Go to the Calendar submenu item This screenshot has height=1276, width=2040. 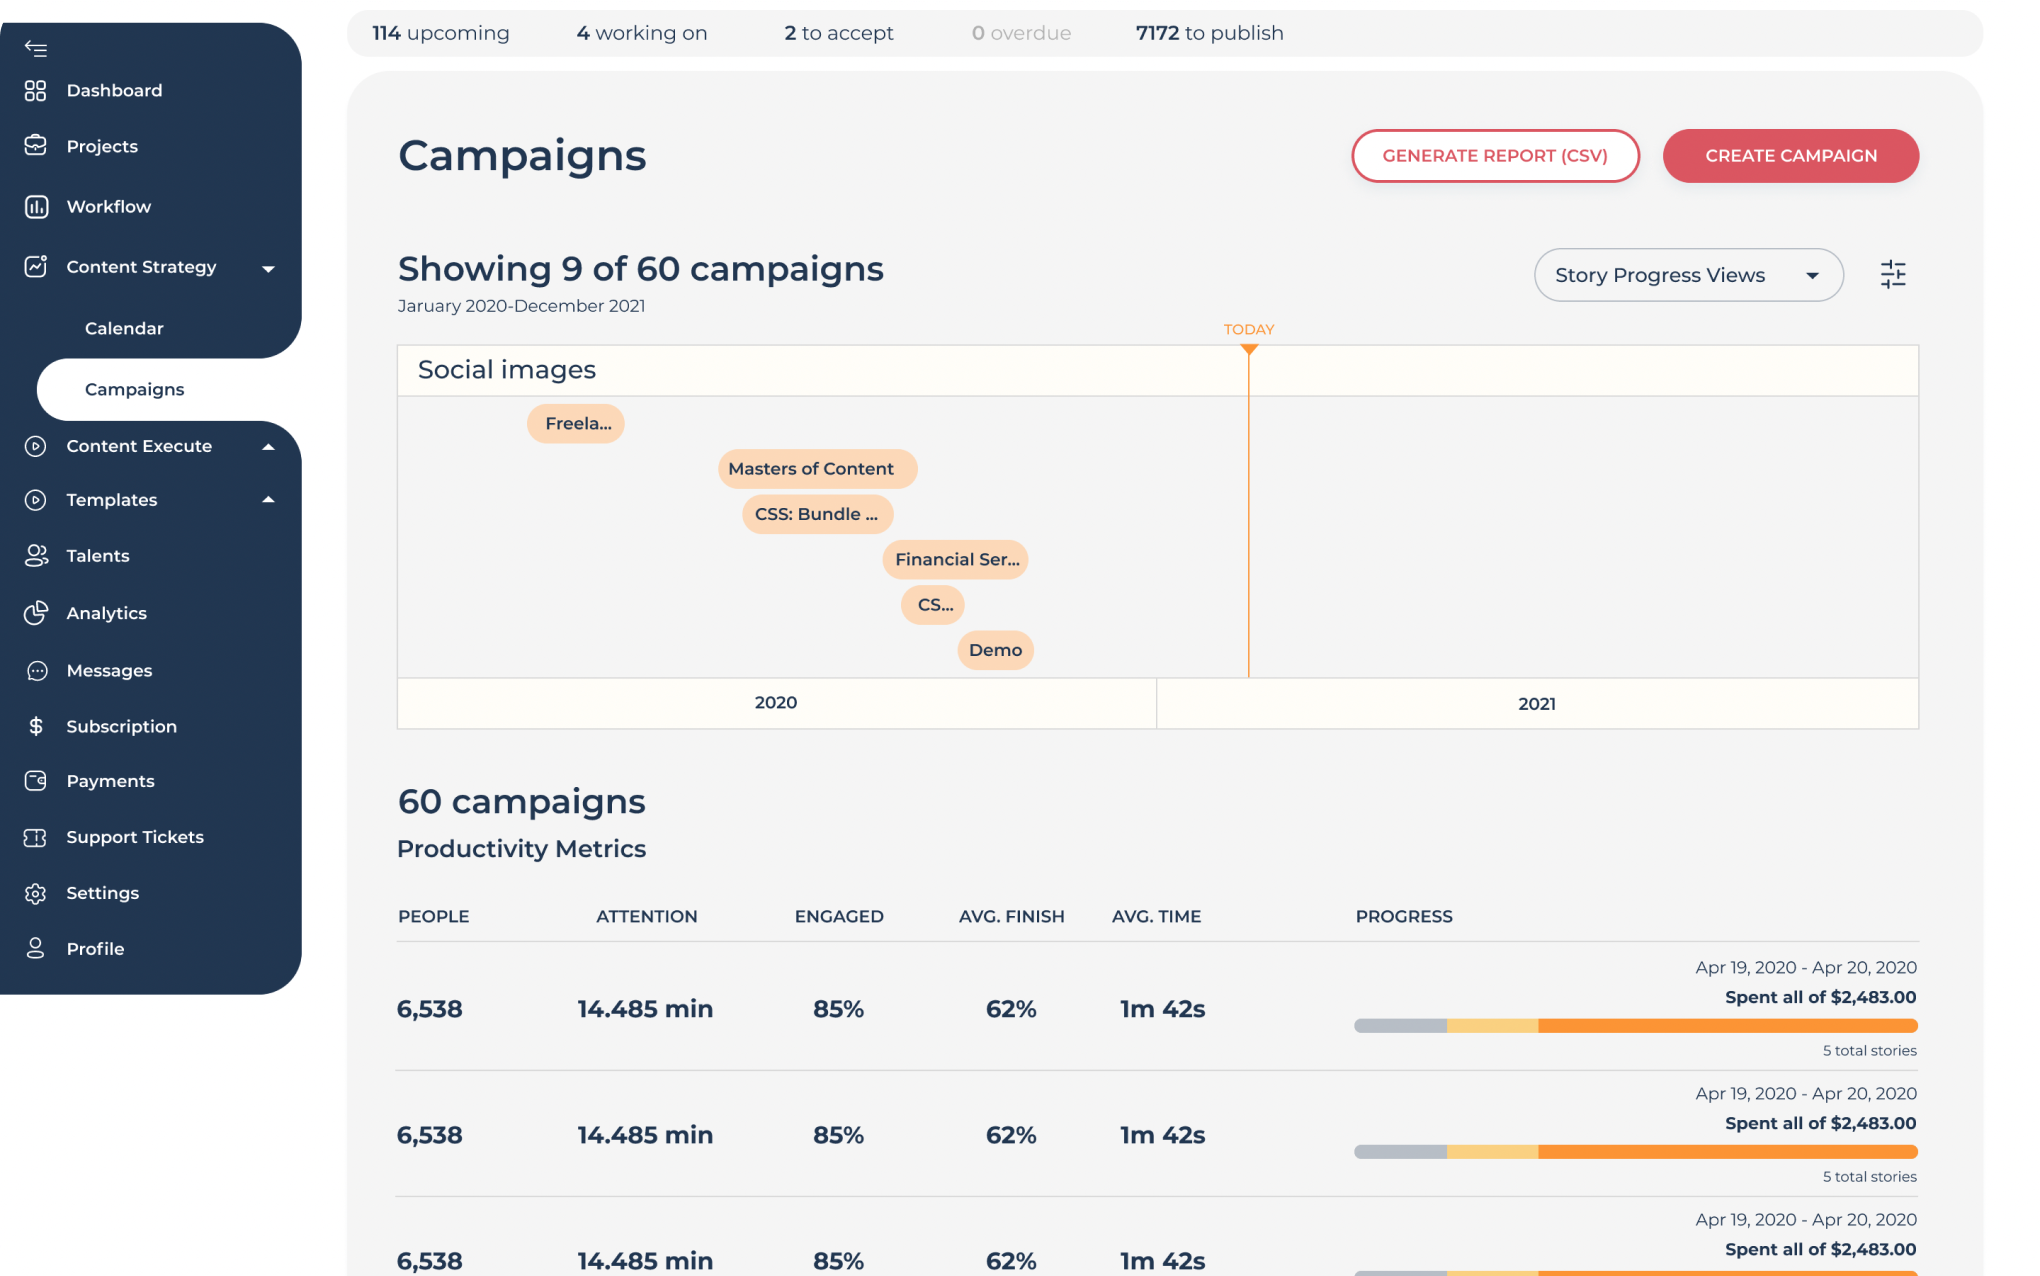pyautogui.click(x=124, y=328)
